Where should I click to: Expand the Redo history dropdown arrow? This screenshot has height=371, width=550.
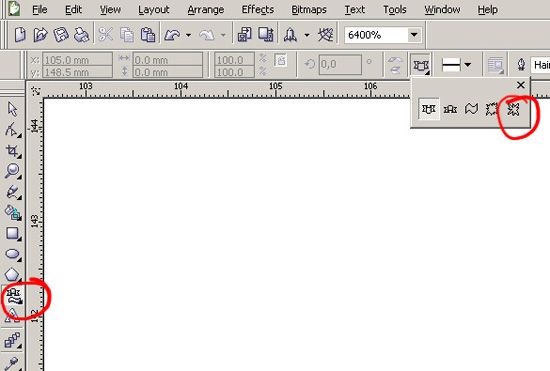coord(223,35)
